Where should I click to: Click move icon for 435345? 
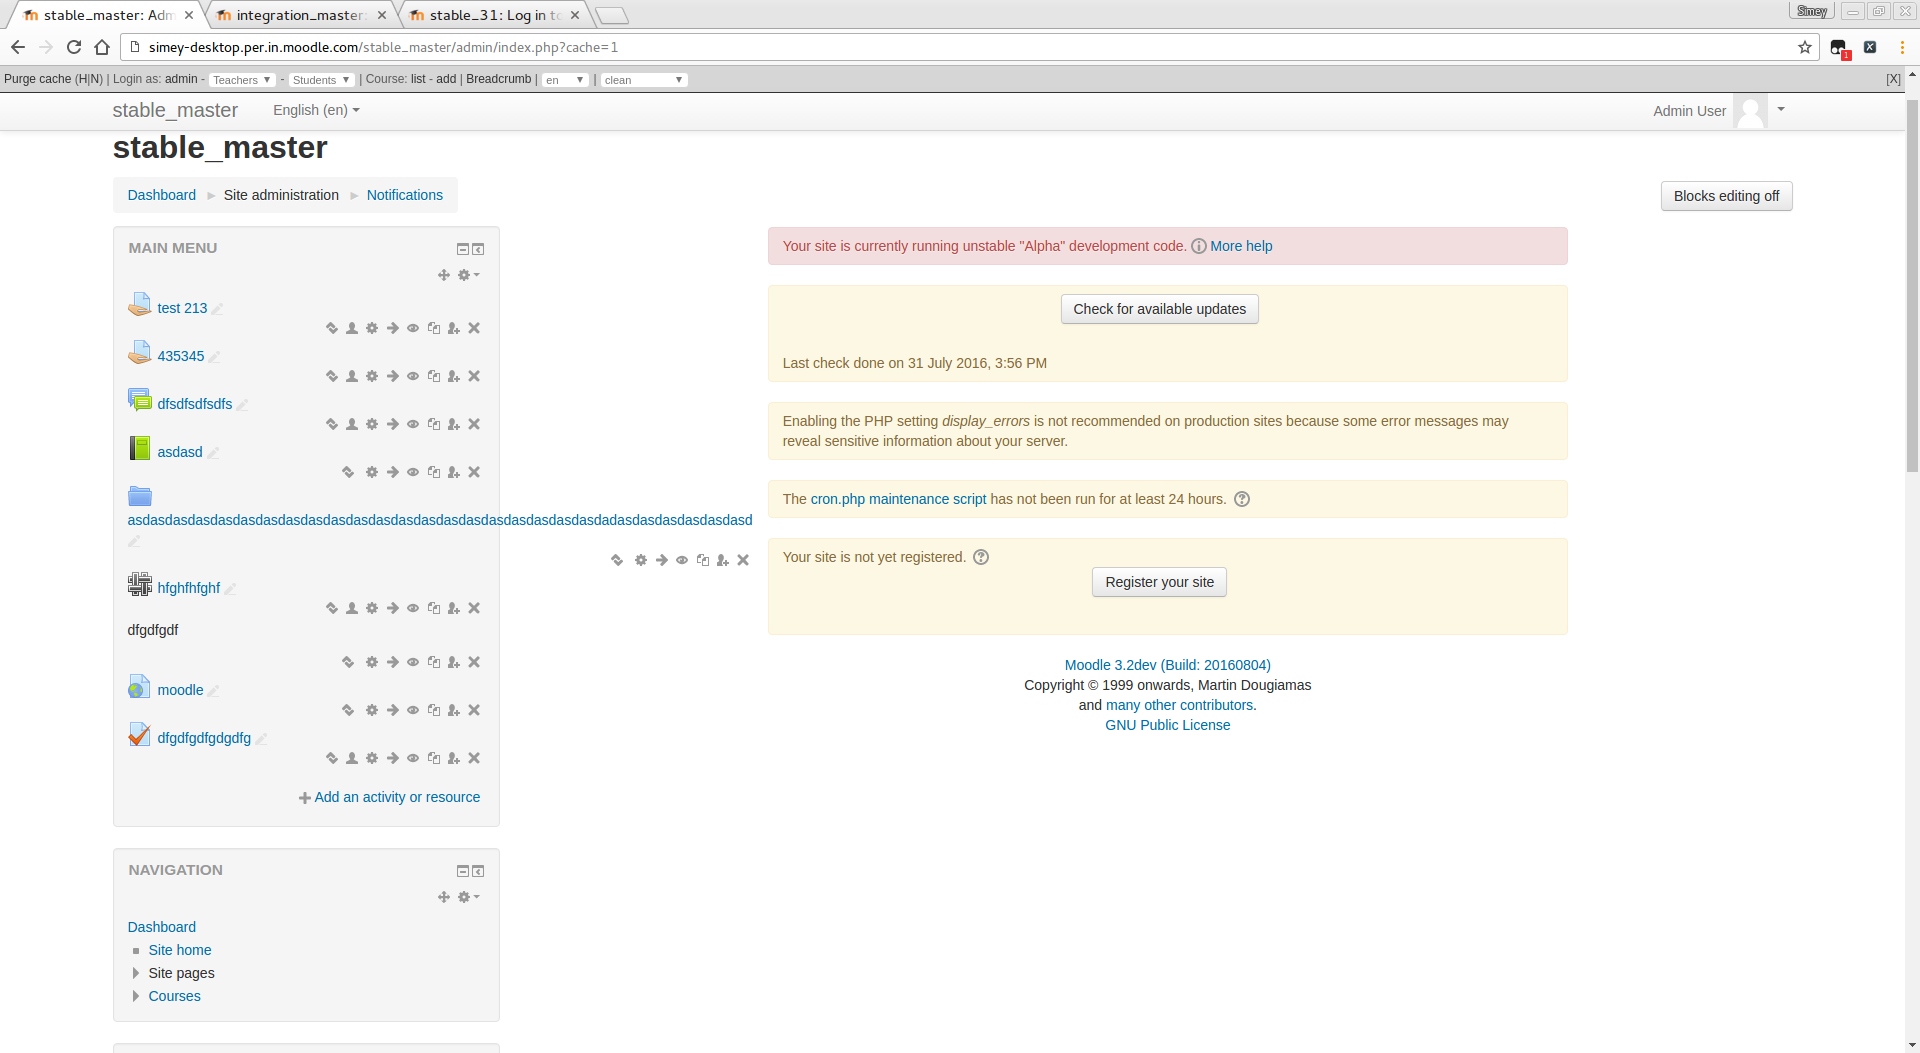332,376
